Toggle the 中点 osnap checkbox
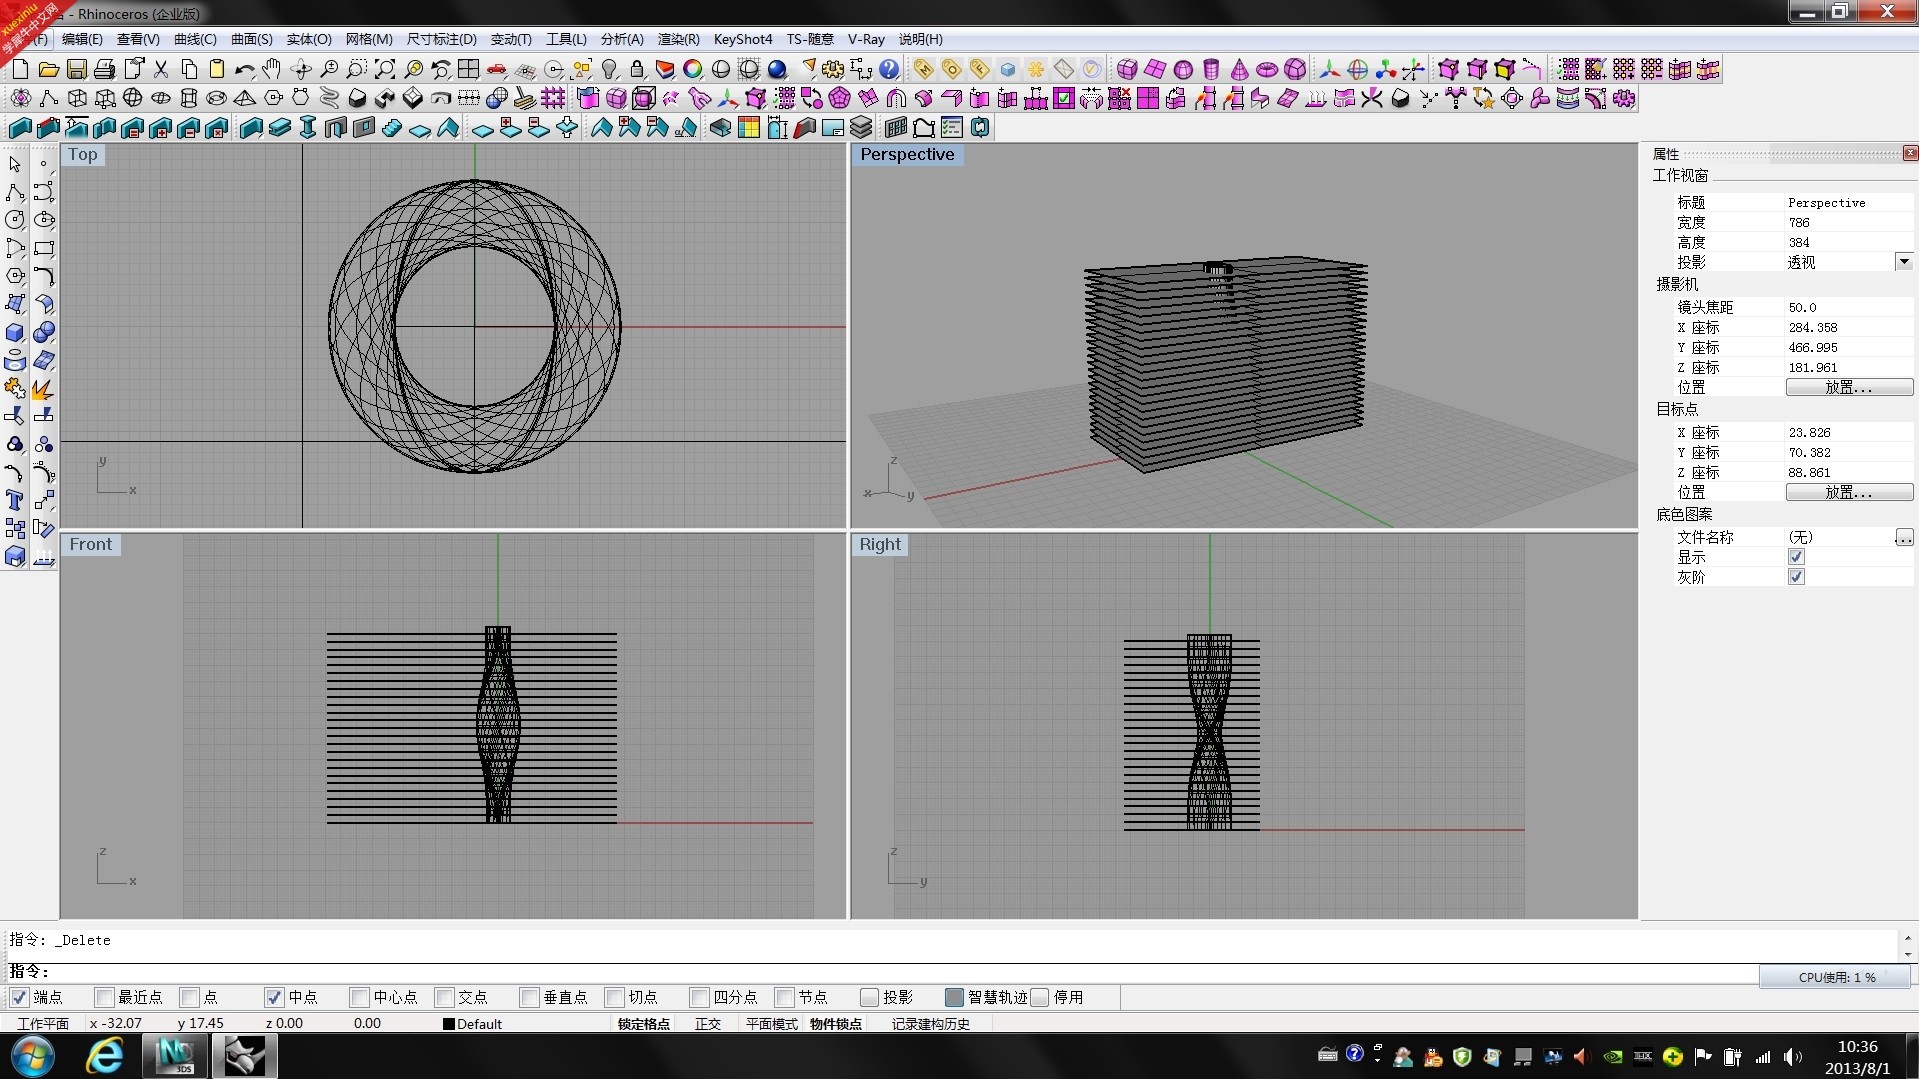 [x=274, y=997]
